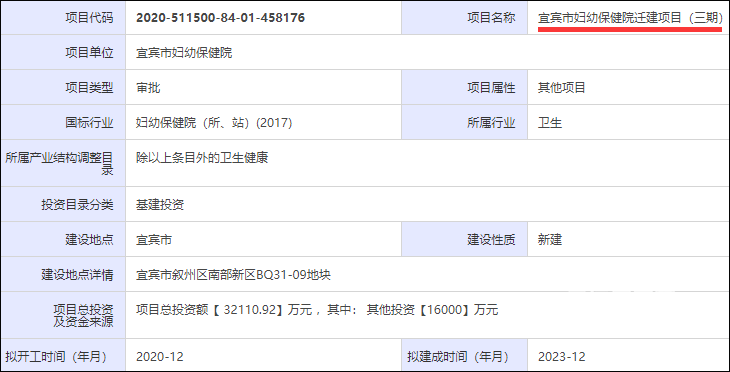Click the 项目类型 value 审批
The image size is (730, 372).
tap(148, 88)
